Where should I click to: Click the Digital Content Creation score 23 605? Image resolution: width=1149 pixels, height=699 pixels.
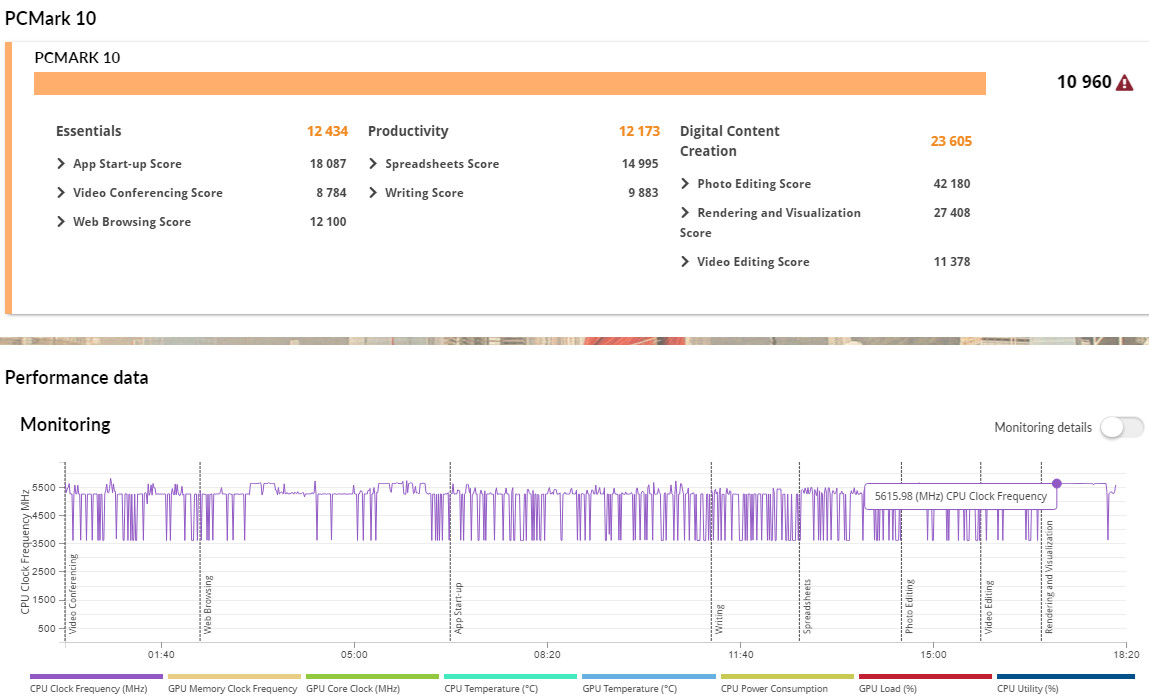tap(951, 141)
